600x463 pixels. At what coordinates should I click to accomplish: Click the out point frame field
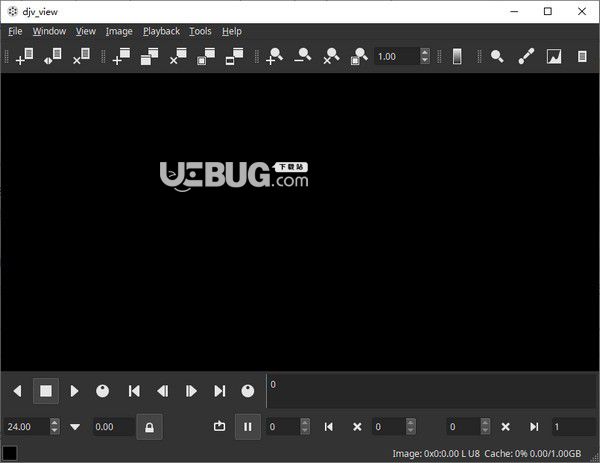[463, 427]
